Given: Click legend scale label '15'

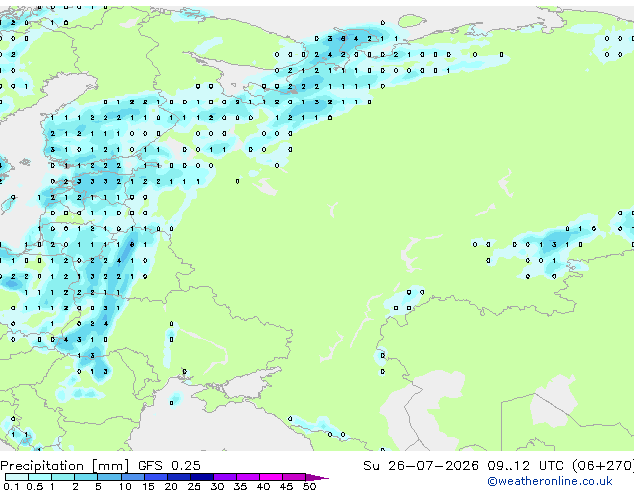Looking at the screenshot, I should click(x=148, y=486).
